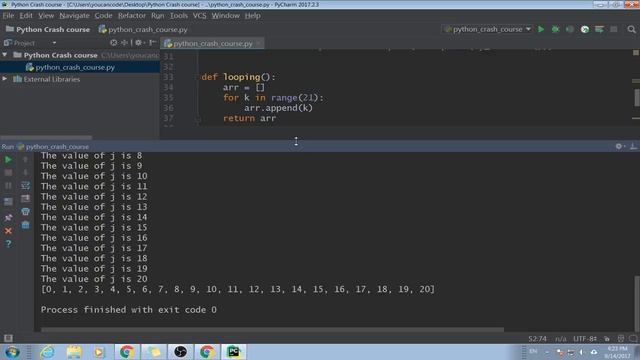Open the Code menu
This screenshot has height=360, width=640.
(x=103, y=16)
